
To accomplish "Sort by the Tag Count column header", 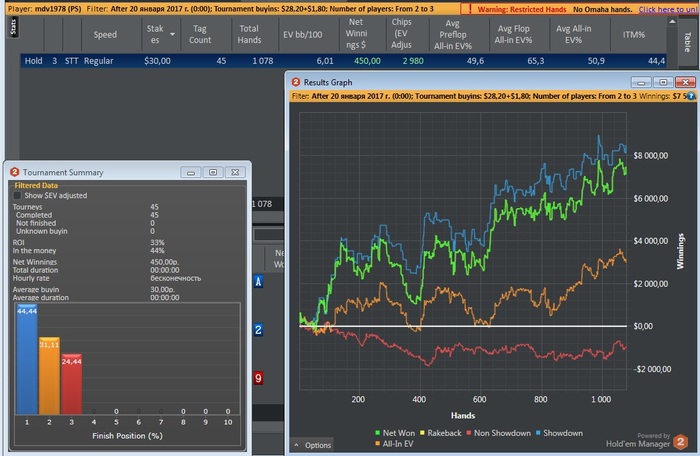I will click(x=200, y=34).
